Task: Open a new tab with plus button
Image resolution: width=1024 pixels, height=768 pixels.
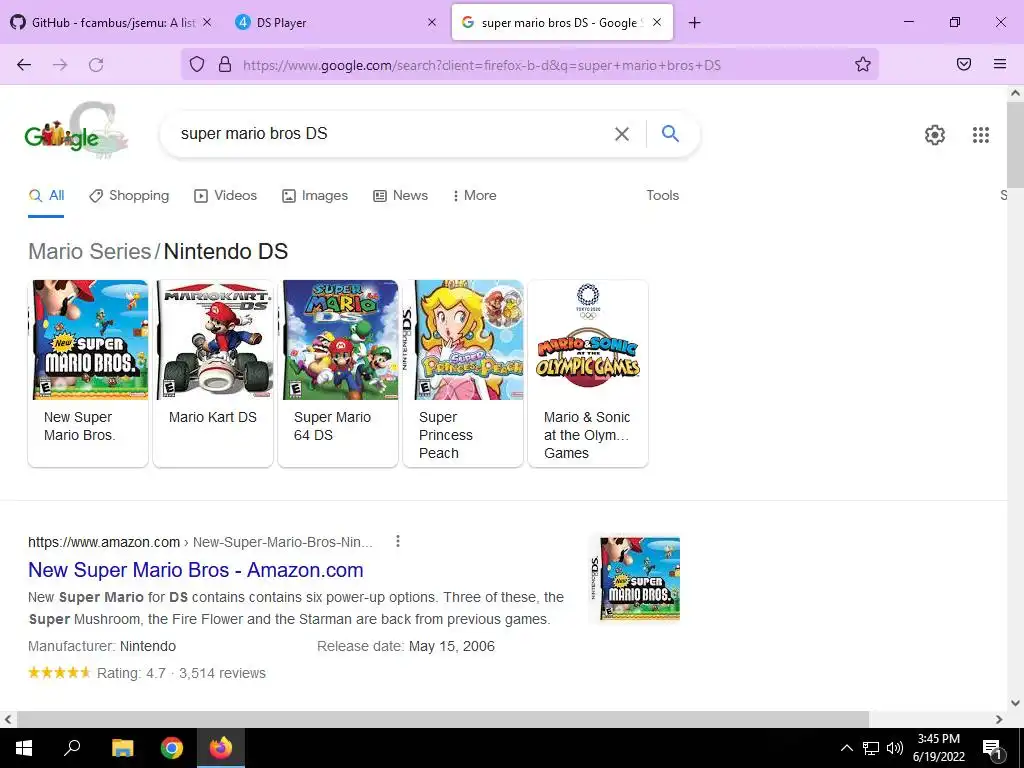Action: (694, 23)
